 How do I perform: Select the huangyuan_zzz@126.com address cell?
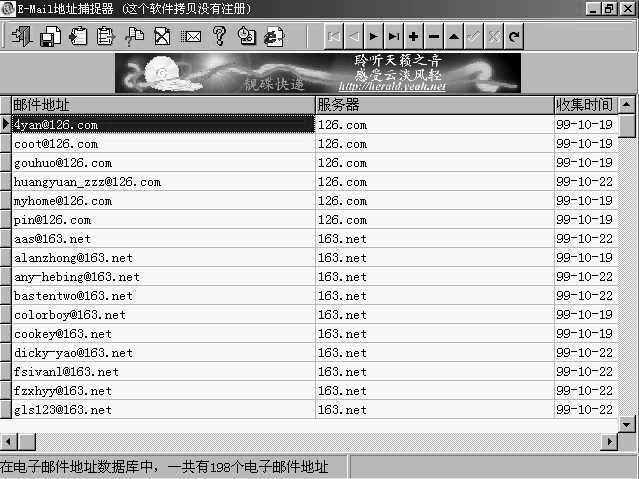pyautogui.click(x=87, y=182)
